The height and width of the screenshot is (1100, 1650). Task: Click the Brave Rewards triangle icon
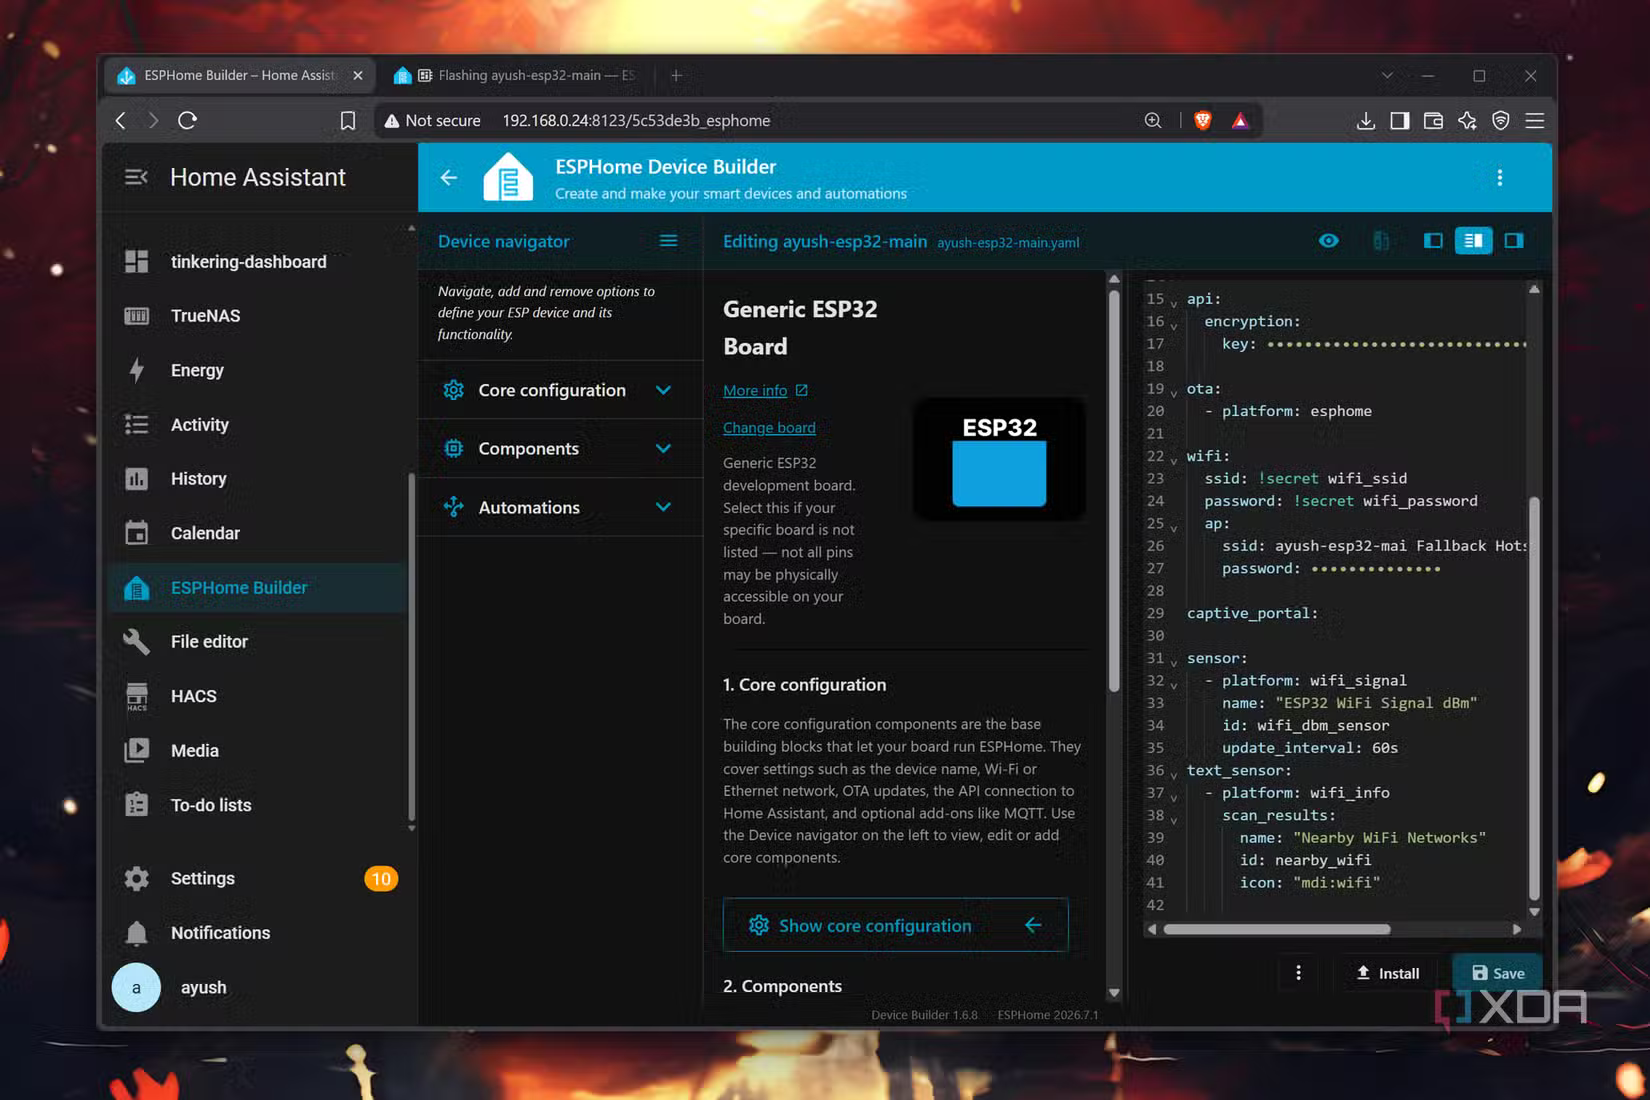(x=1240, y=121)
